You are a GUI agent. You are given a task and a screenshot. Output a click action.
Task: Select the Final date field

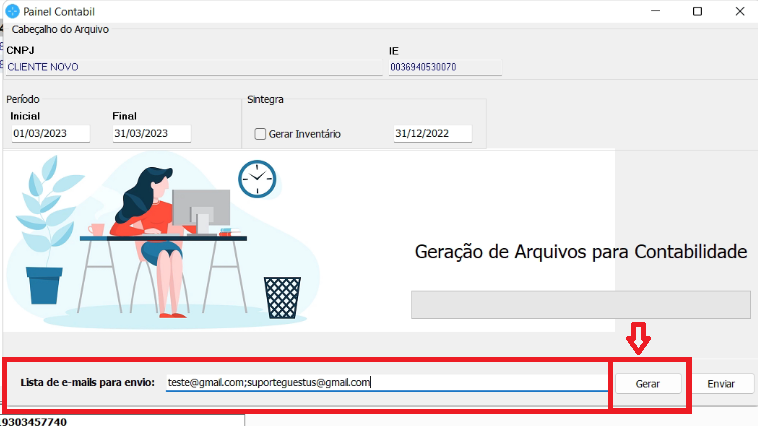point(150,134)
